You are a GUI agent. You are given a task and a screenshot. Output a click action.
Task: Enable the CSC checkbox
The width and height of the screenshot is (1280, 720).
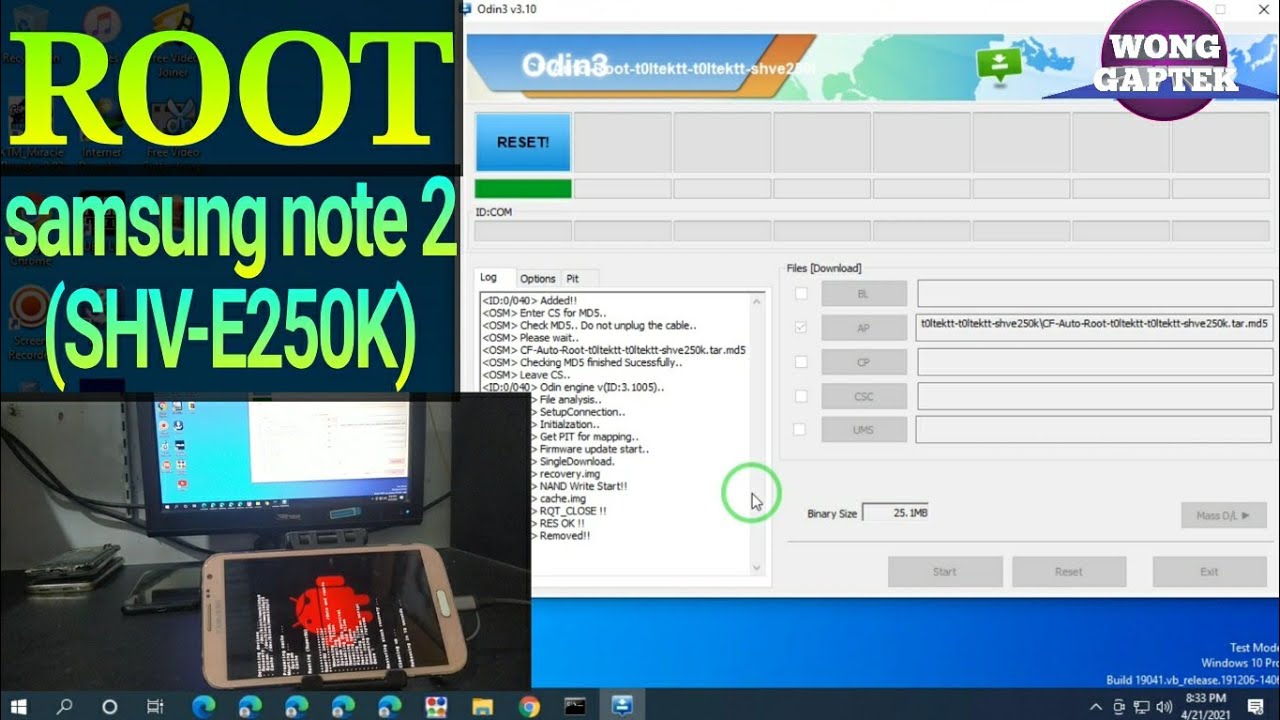tap(800, 396)
